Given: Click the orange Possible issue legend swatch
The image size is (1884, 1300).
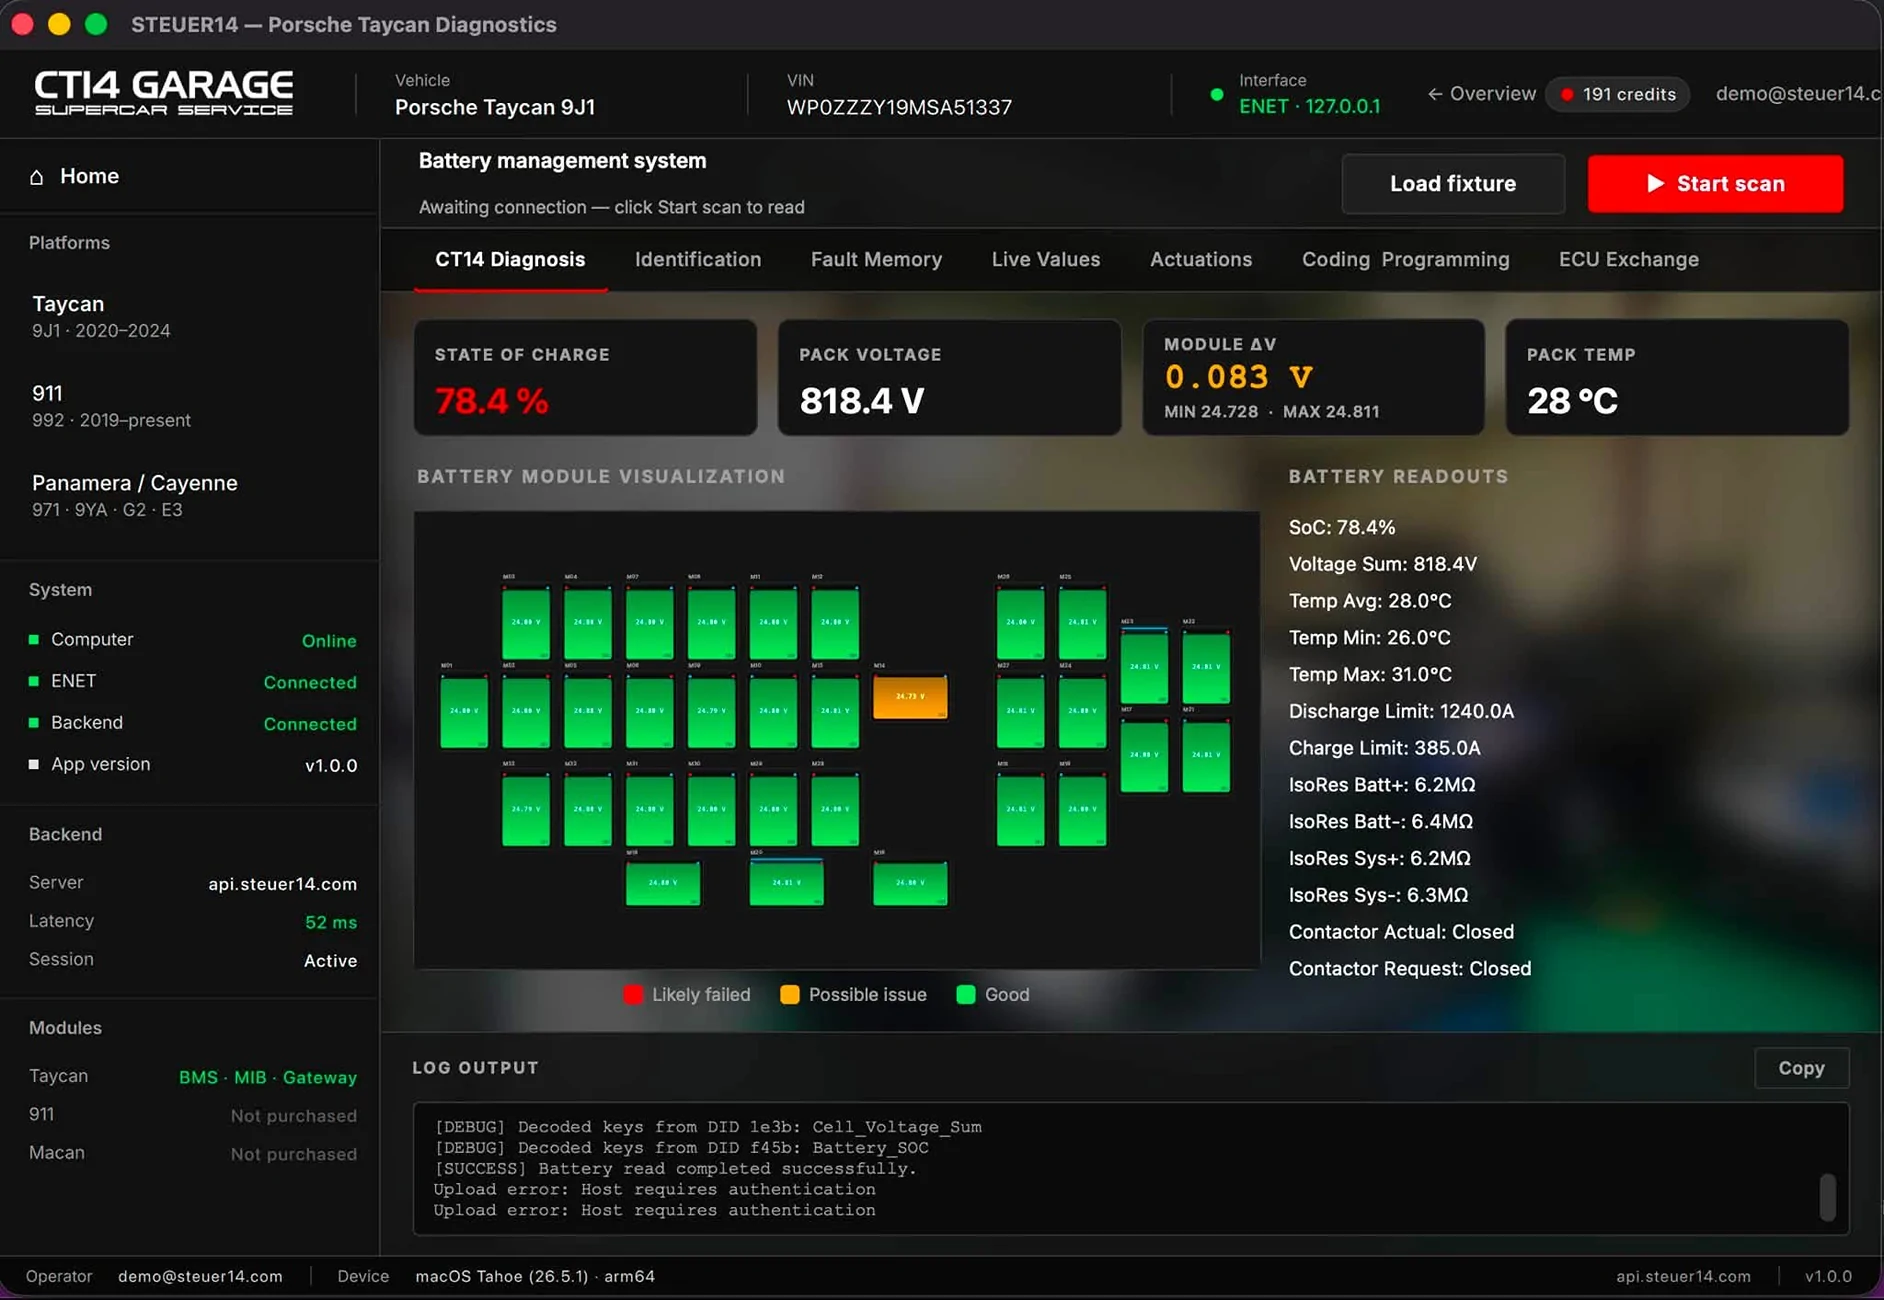Looking at the screenshot, I should (789, 995).
